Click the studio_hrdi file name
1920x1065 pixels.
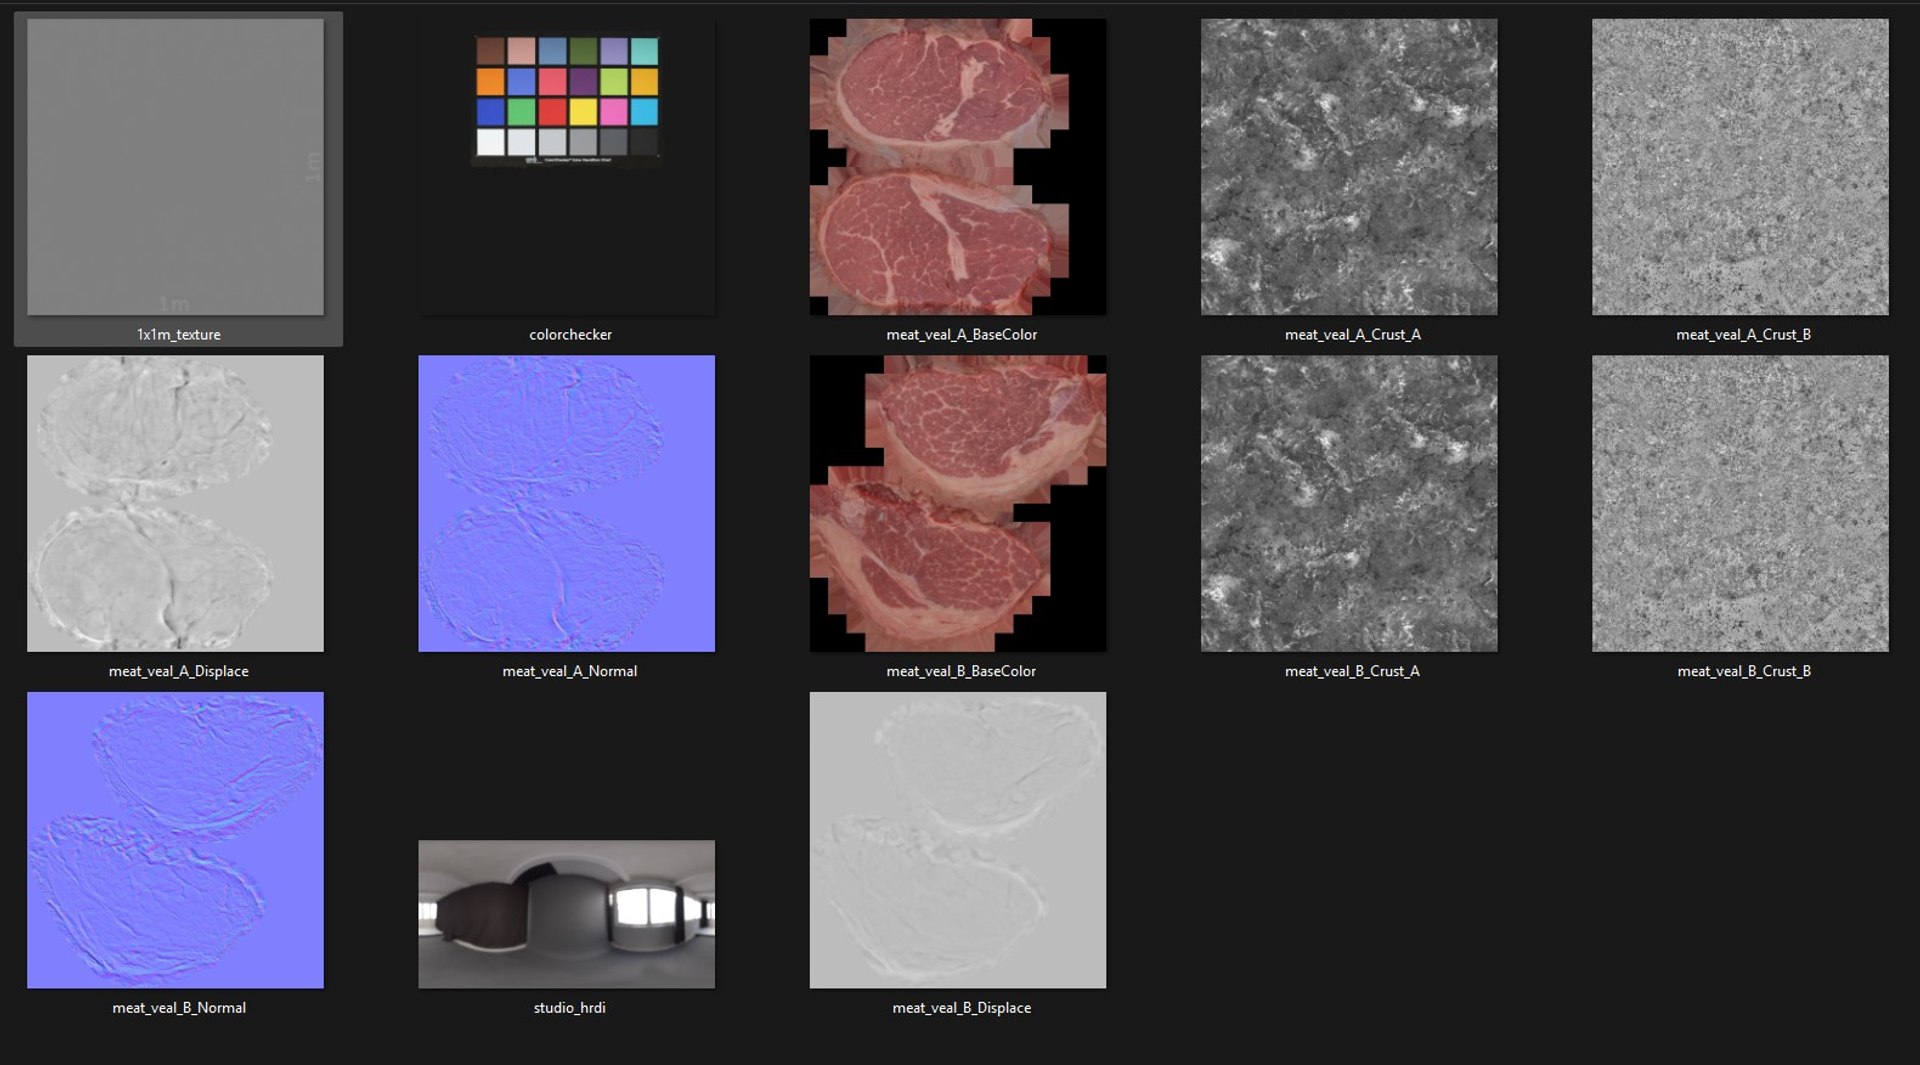(570, 1008)
